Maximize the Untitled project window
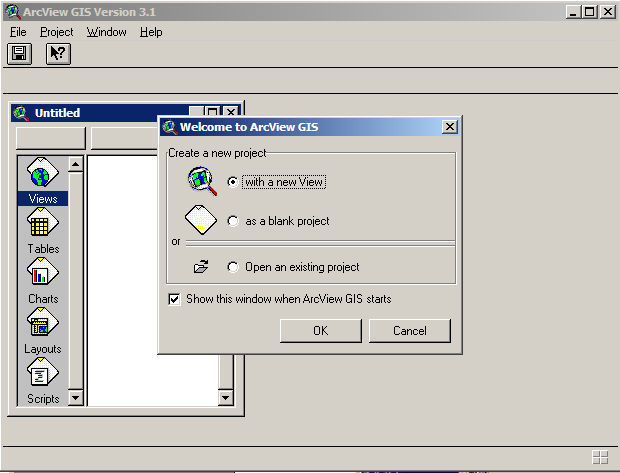The width and height of the screenshot is (620, 473). pos(213,112)
